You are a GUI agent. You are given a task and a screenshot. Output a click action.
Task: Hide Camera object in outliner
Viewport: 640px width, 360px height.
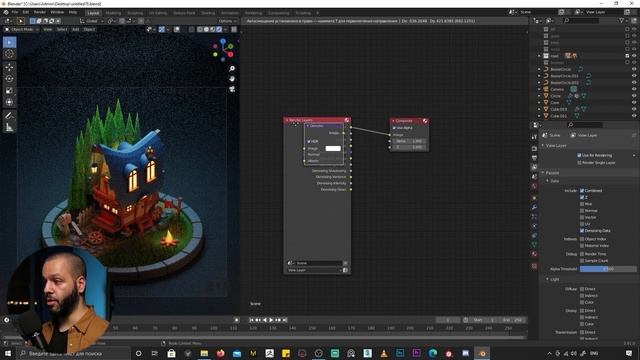pos(634,89)
